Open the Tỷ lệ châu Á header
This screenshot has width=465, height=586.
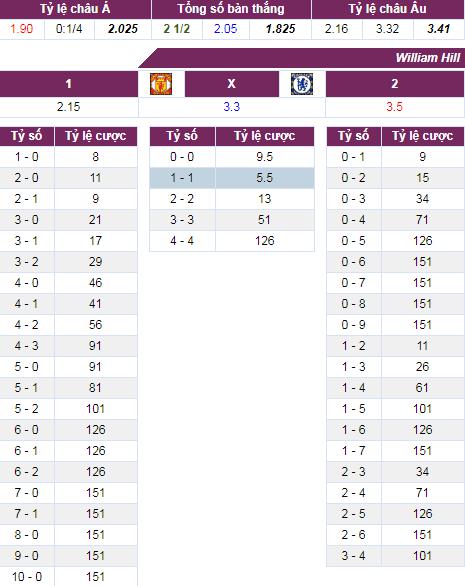tap(75, 9)
